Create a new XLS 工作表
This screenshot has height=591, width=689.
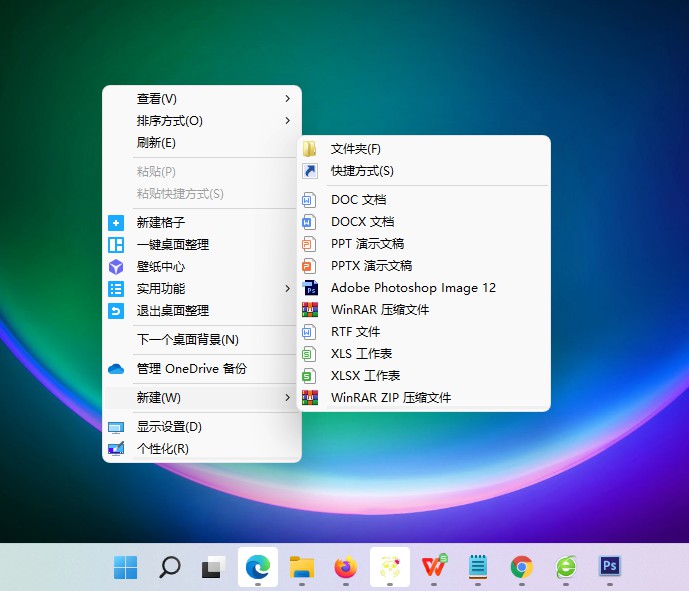[424, 354]
